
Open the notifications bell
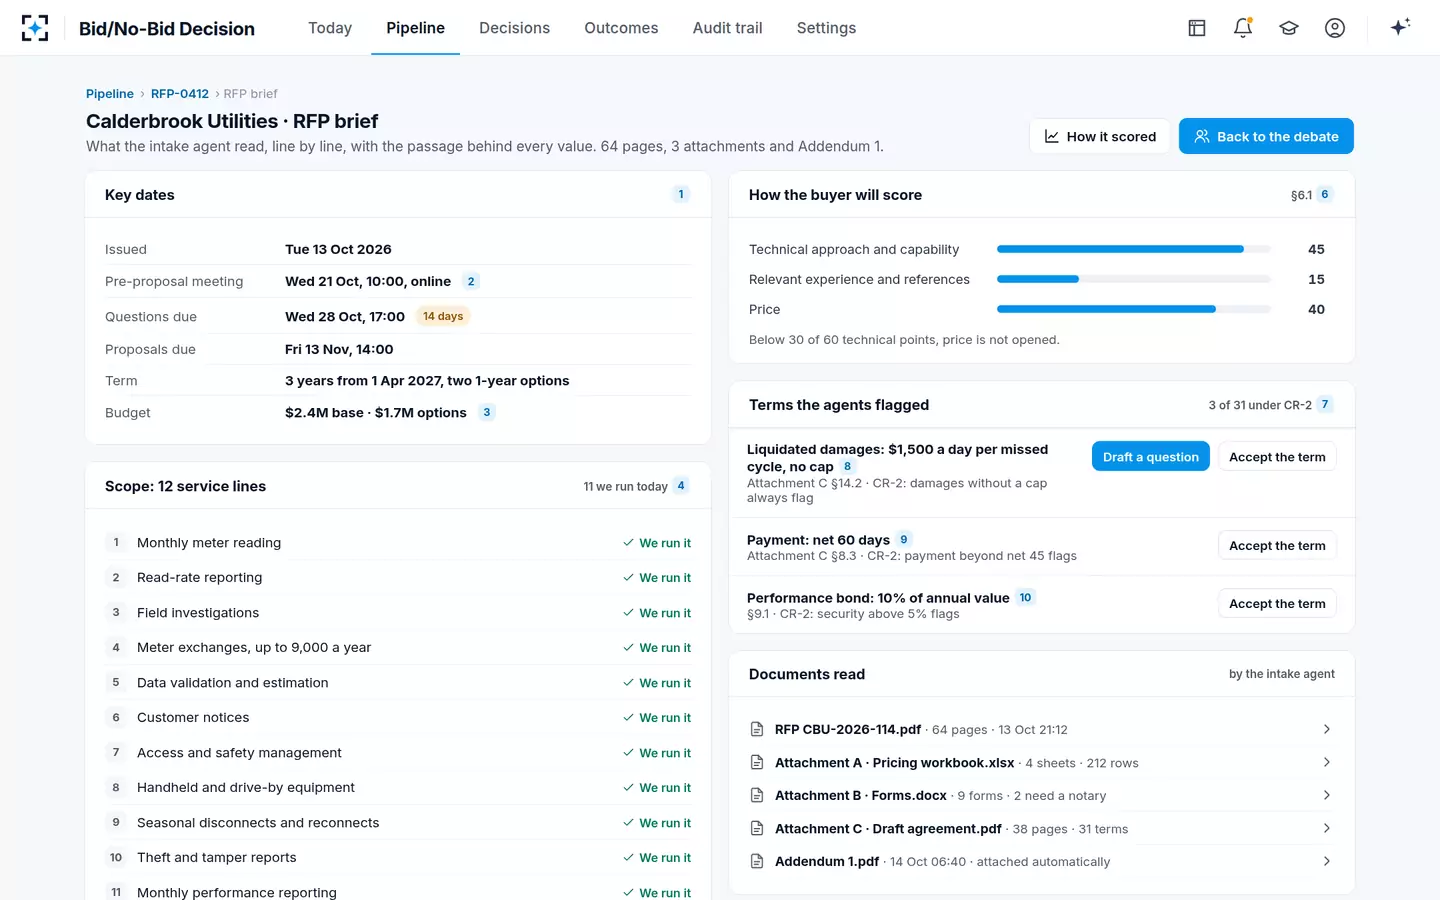pyautogui.click(x=1243, y=28)
